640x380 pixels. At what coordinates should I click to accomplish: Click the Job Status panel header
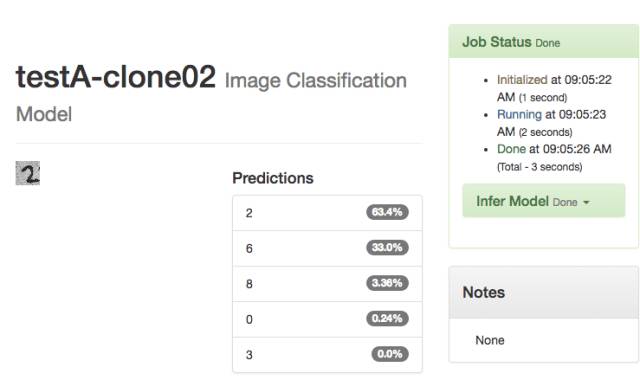pos(544,41)
